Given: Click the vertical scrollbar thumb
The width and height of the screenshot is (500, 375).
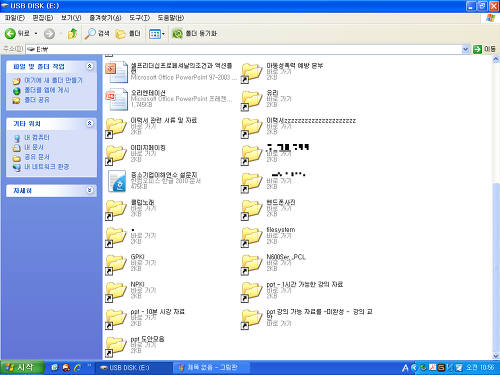Looking at the screenshot, I should coord(496,267).
